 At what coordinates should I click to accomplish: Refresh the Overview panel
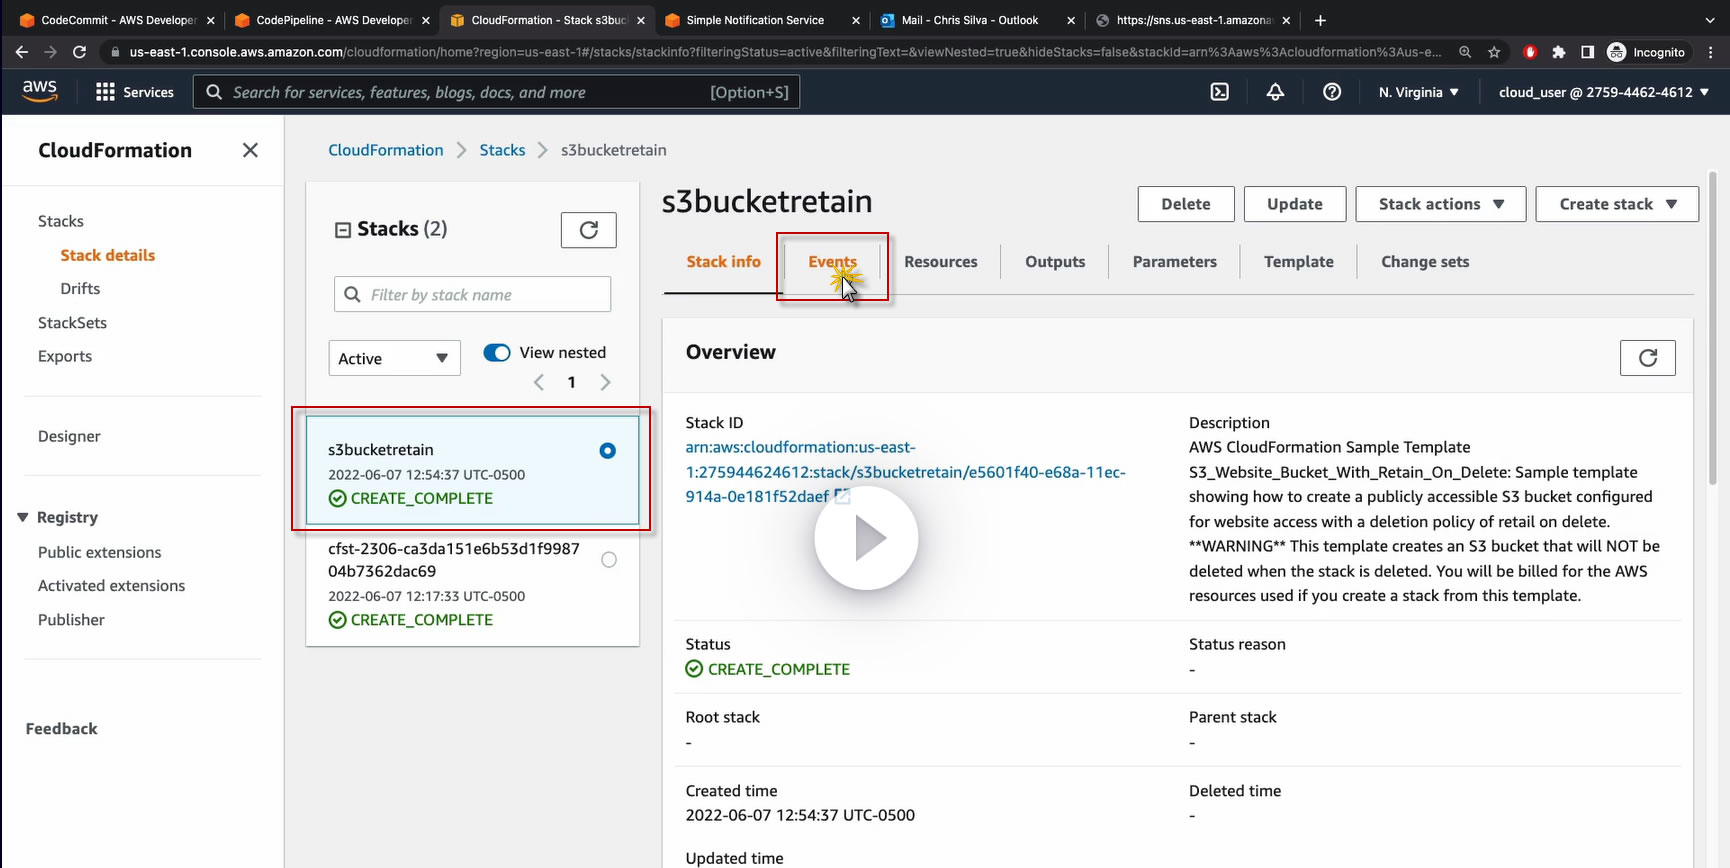1647,358
